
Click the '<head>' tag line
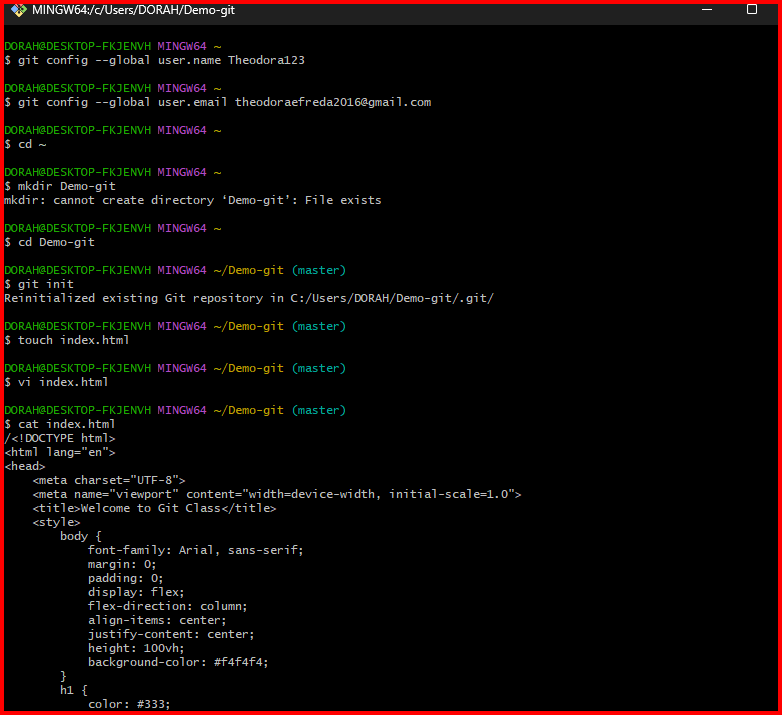tap(24, 466)
